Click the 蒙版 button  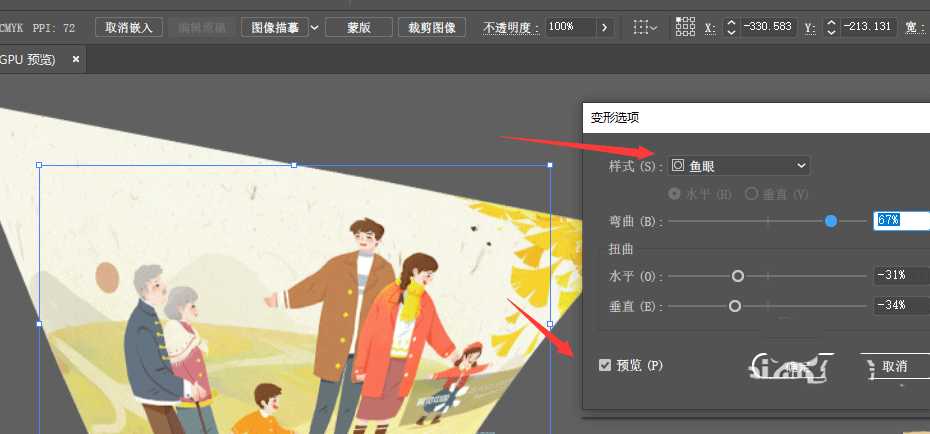pyautogui.click(x=358, y=27)
